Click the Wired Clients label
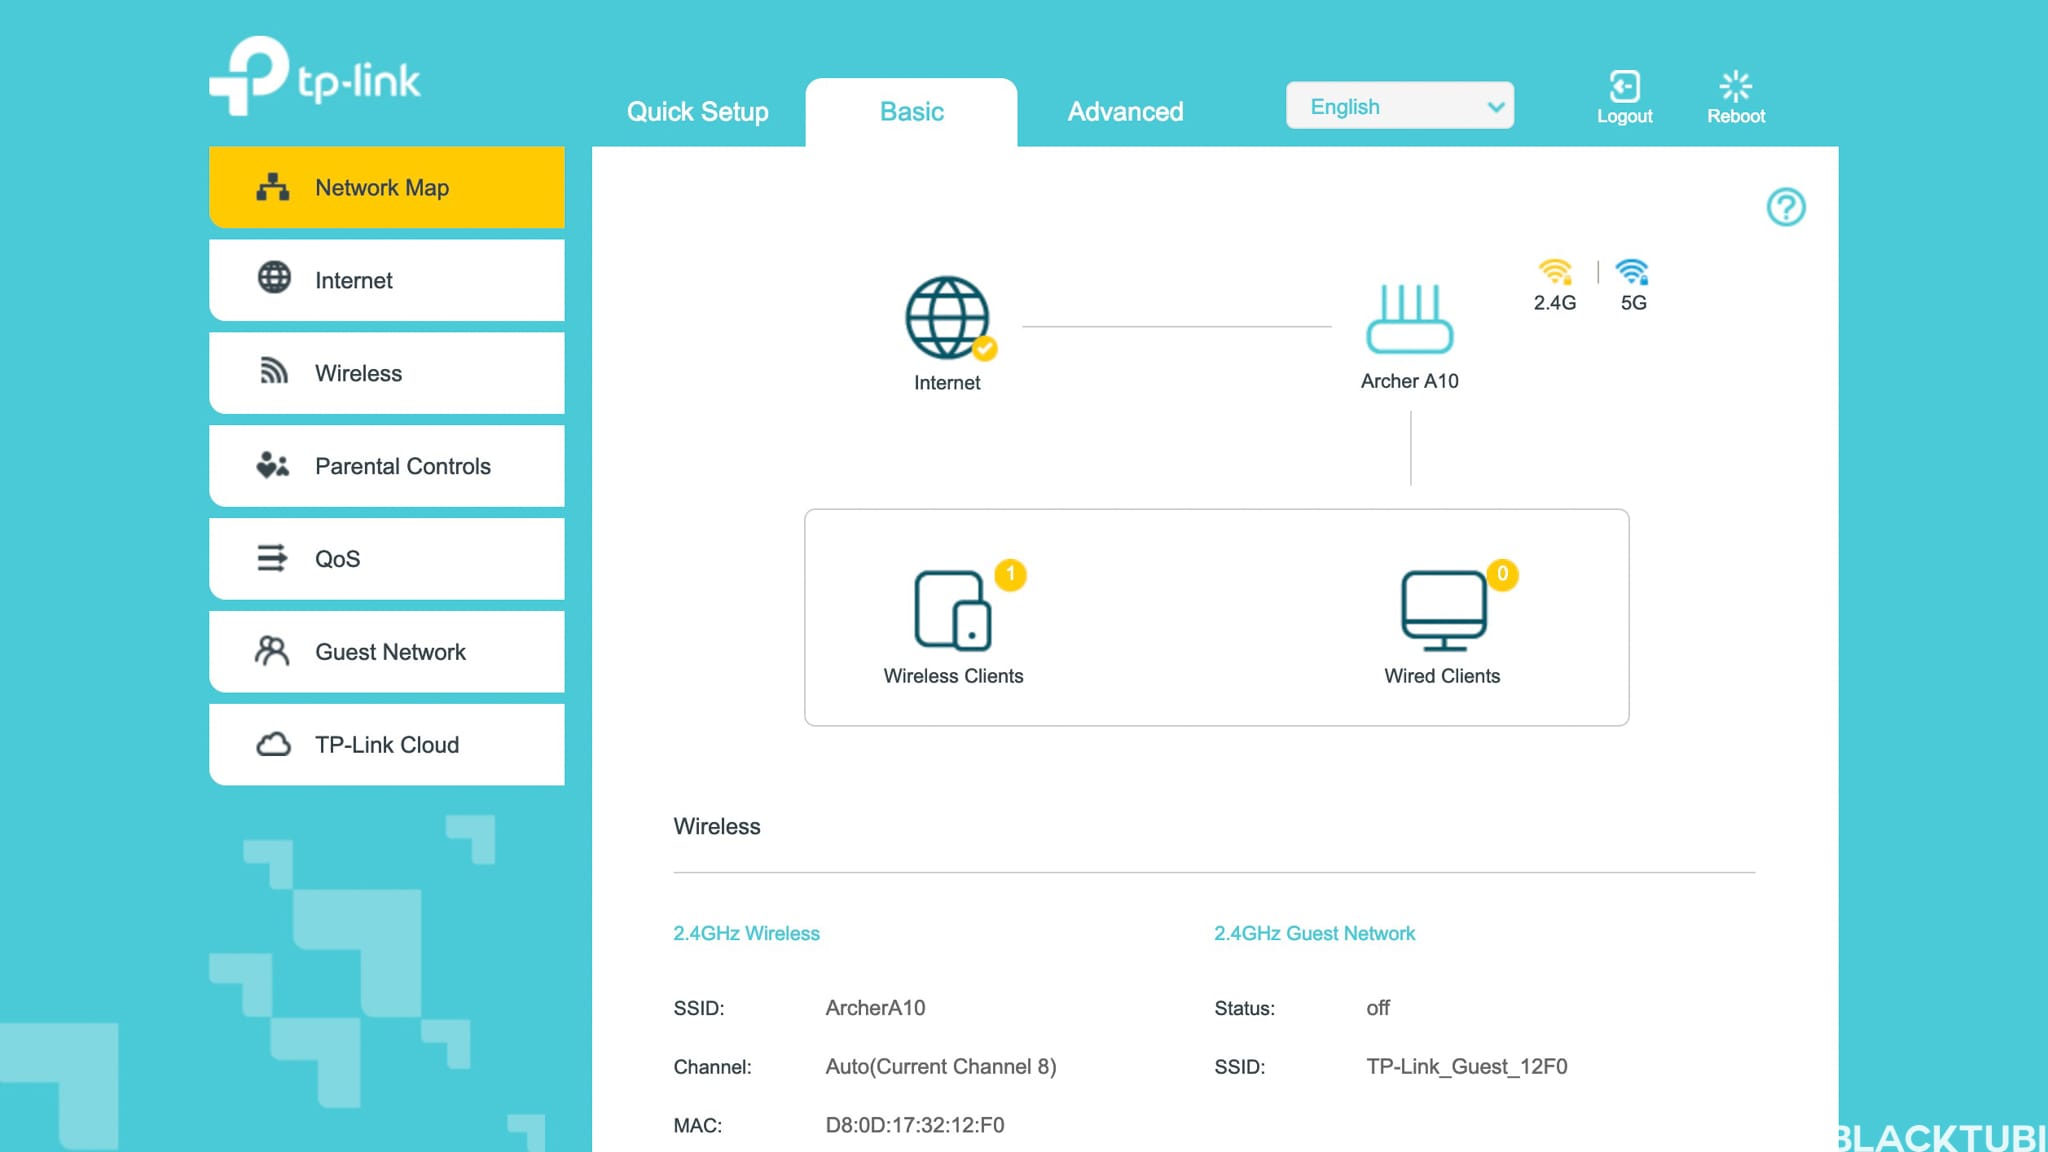This screenshot has width=2048, height=1152. [x=1442, y=676]
